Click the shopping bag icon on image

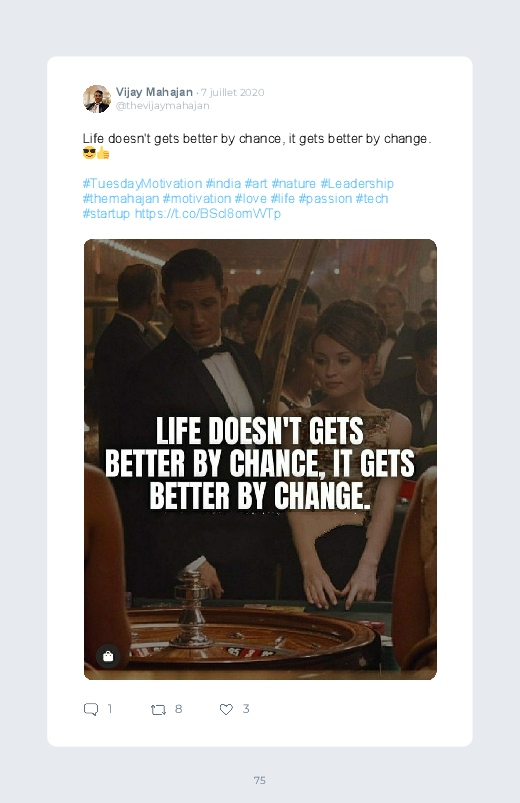[108, 656]
